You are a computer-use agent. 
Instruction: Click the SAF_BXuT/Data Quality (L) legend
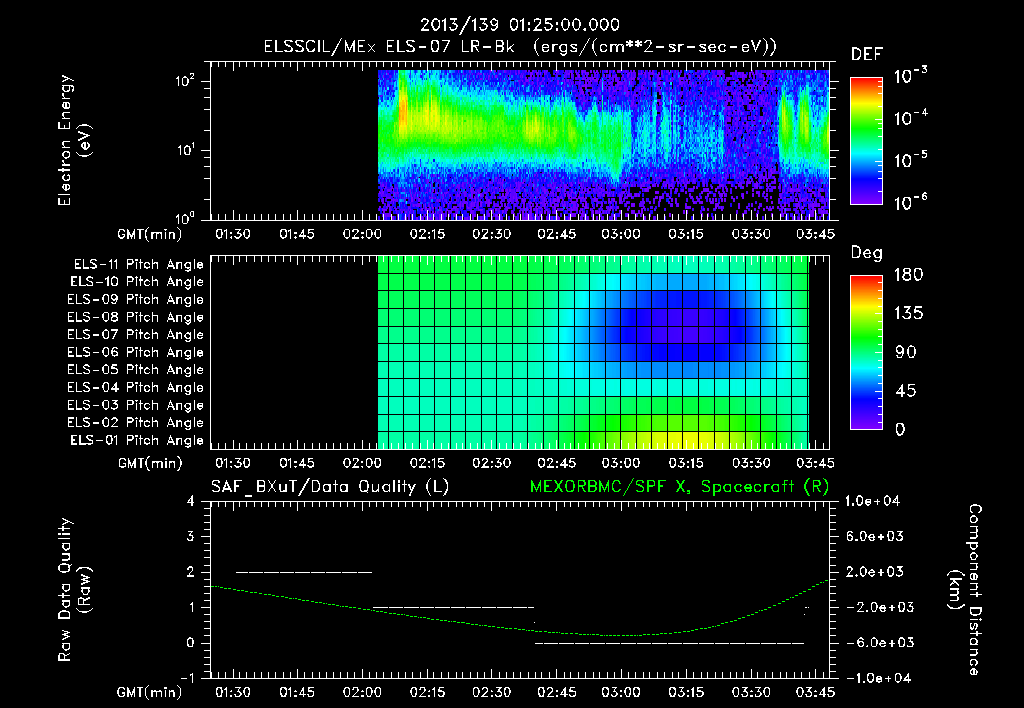(330, 487)
